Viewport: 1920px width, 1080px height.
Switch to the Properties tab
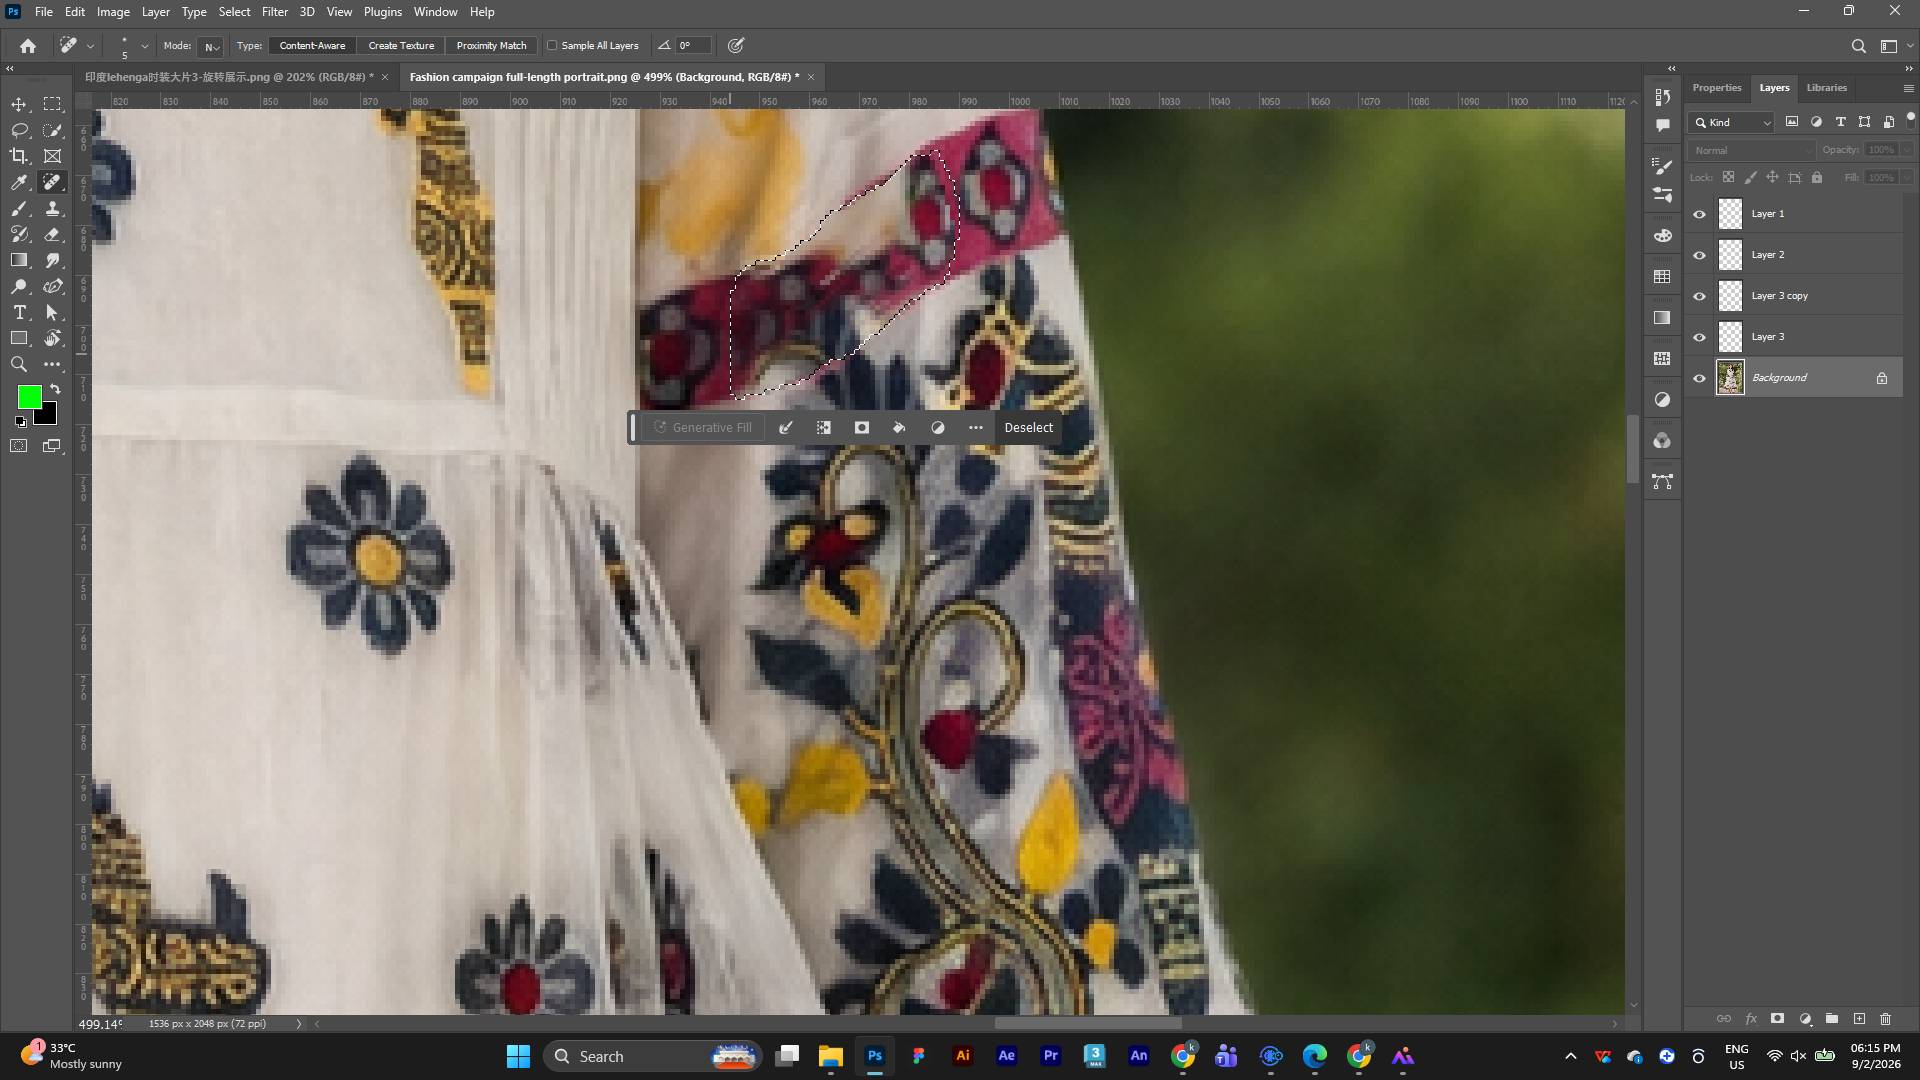point(1717,88)
